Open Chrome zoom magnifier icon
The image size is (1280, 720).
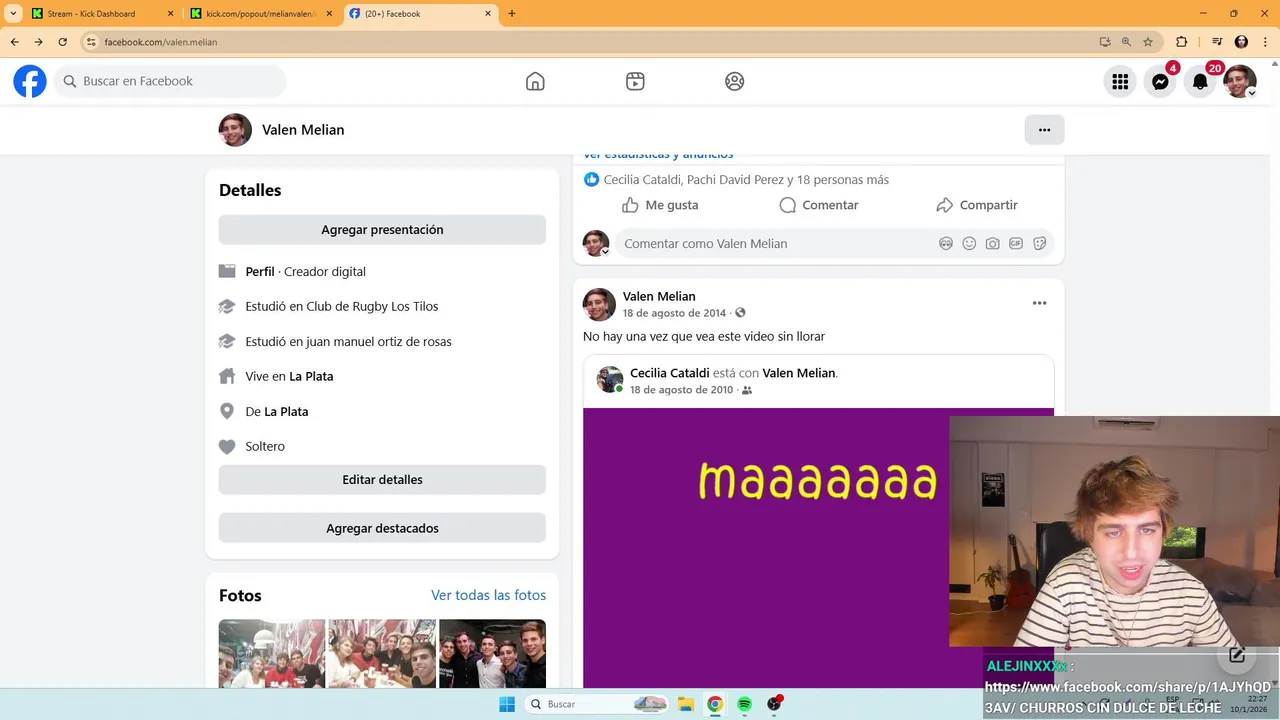pos(1126,42)
